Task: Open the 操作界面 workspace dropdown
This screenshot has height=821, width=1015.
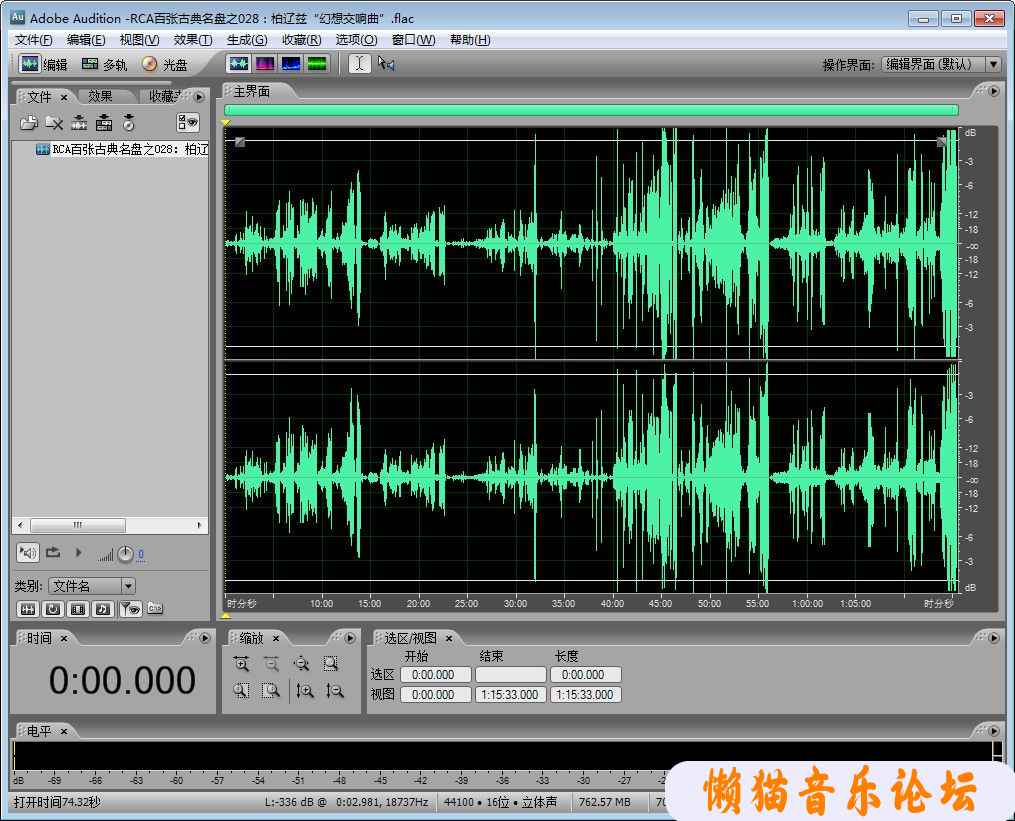Action: pos(992,64)
